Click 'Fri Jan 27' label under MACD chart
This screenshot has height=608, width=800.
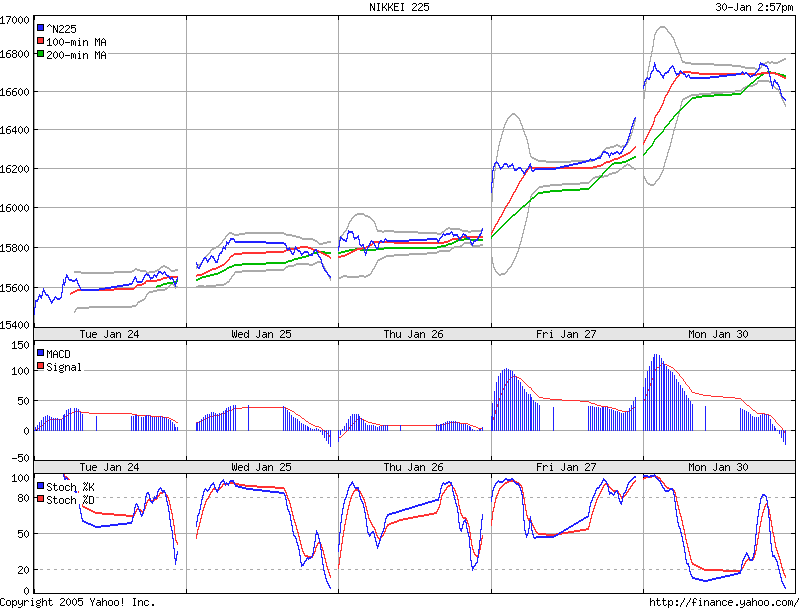[566, 467]
